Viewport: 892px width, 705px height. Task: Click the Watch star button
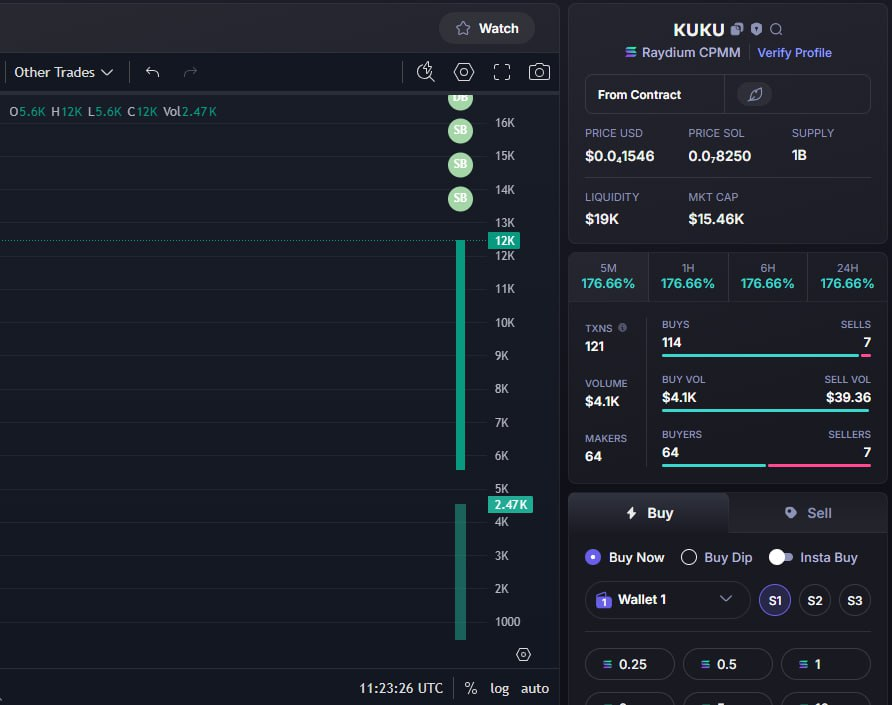[487, 28]
